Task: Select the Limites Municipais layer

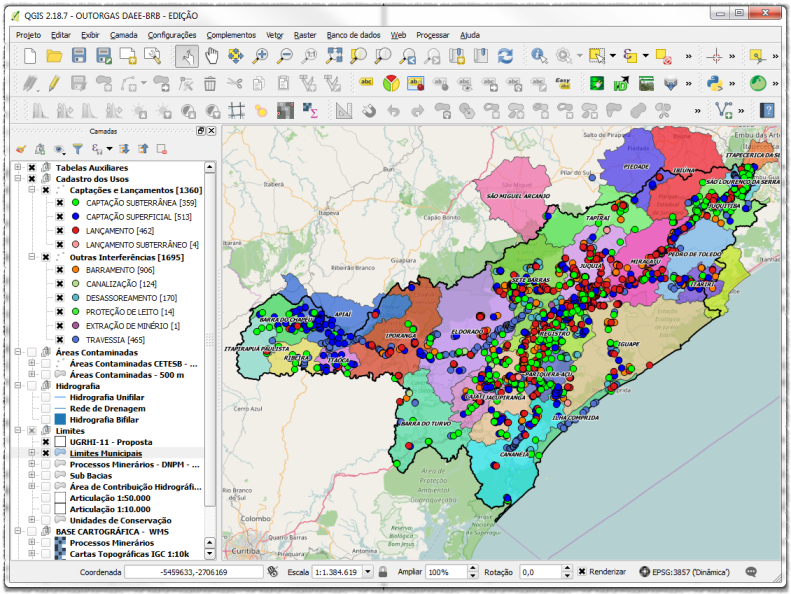Action: click(x=105, y=453)
